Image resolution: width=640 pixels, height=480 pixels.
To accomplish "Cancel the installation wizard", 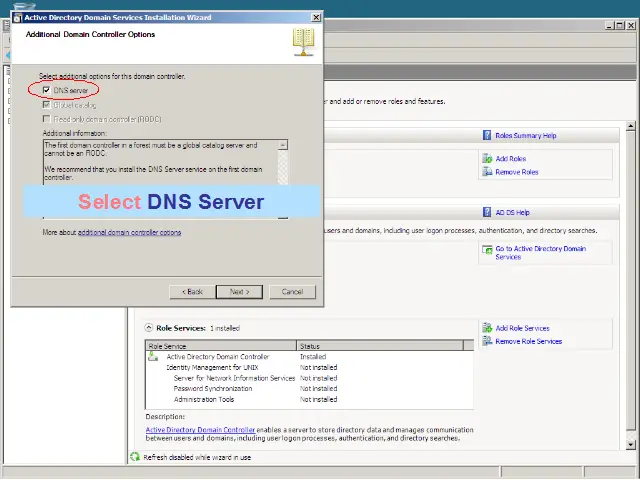I will (292, 292).
